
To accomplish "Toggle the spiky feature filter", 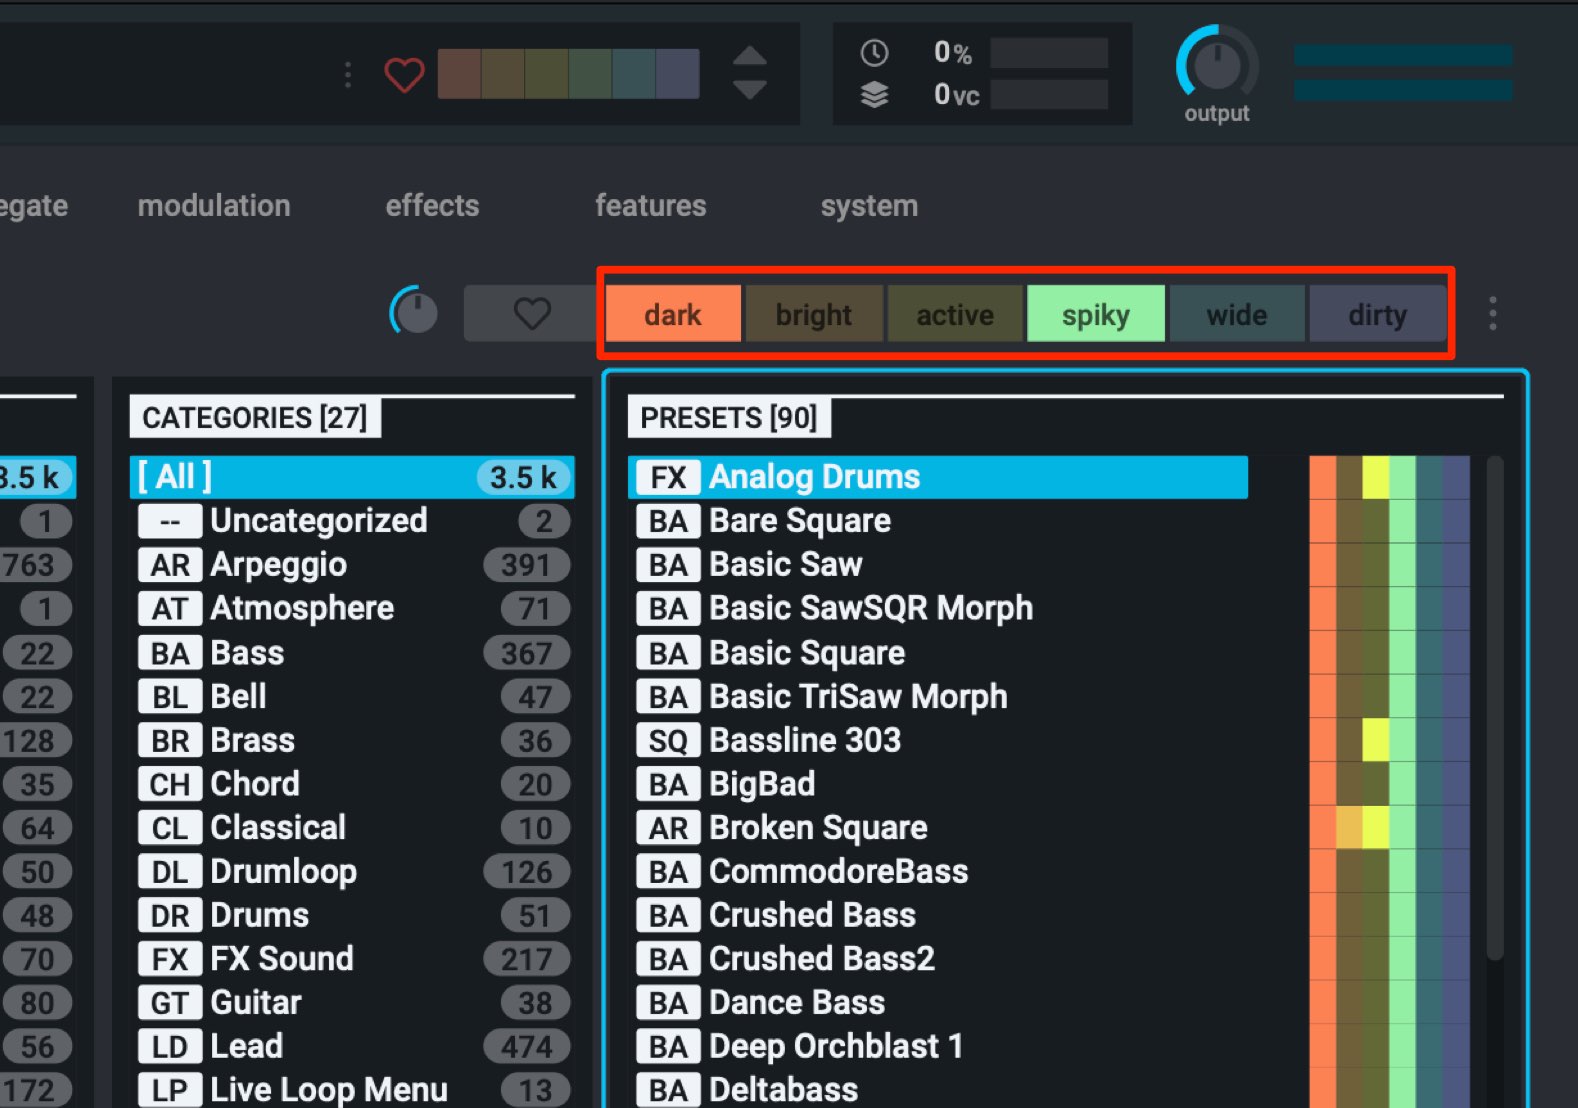I will 1096,314.
